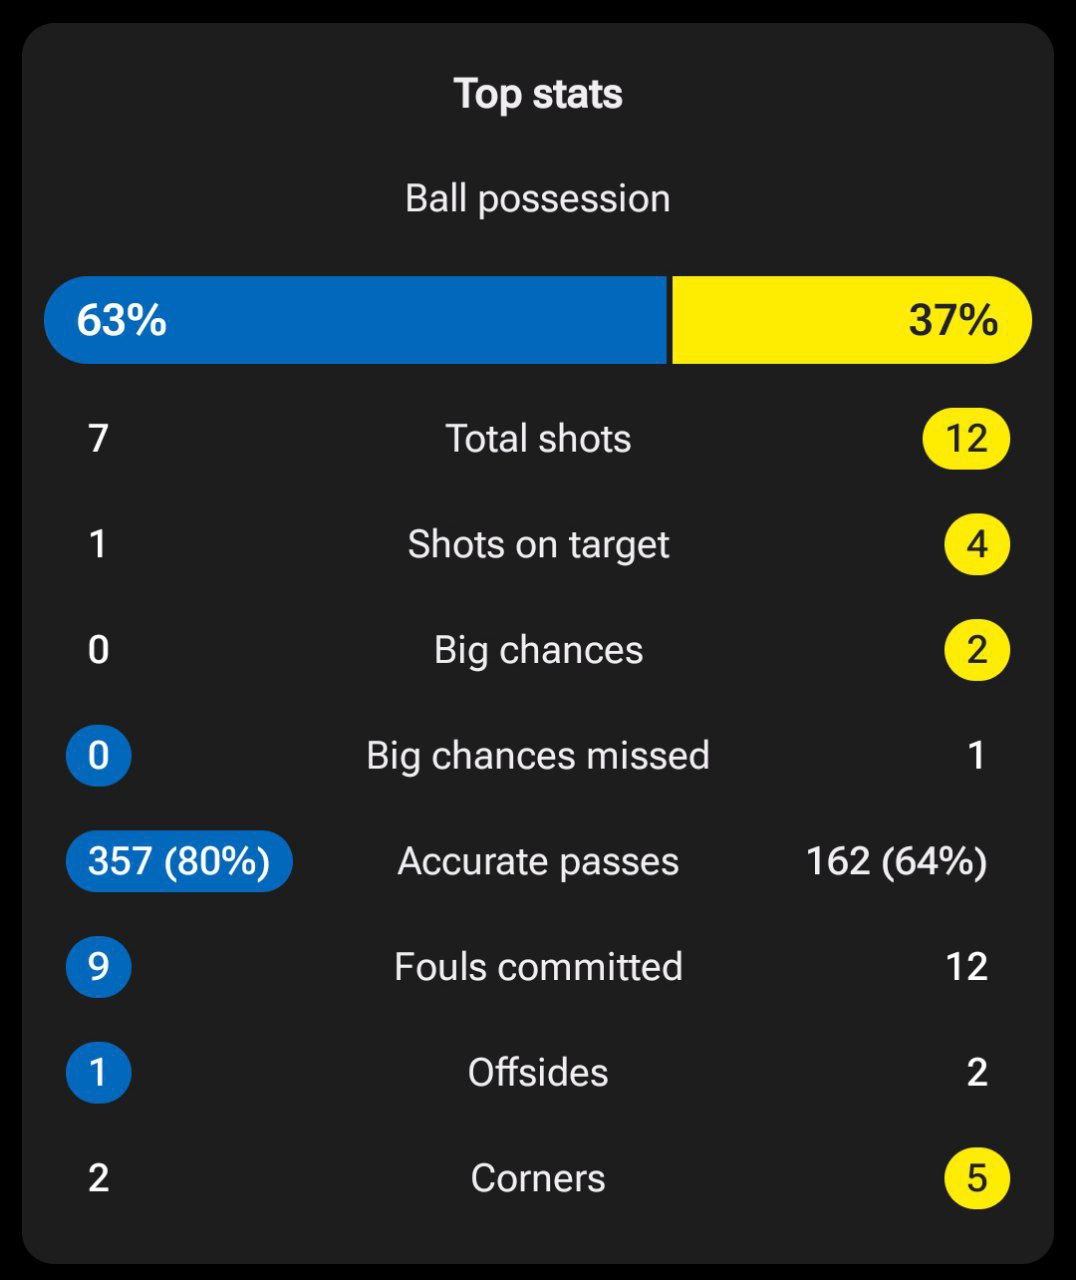Tap the blue 0 big chances missed badge
The height and width of the screenshot is (1280, 1076).
(98, 756)
